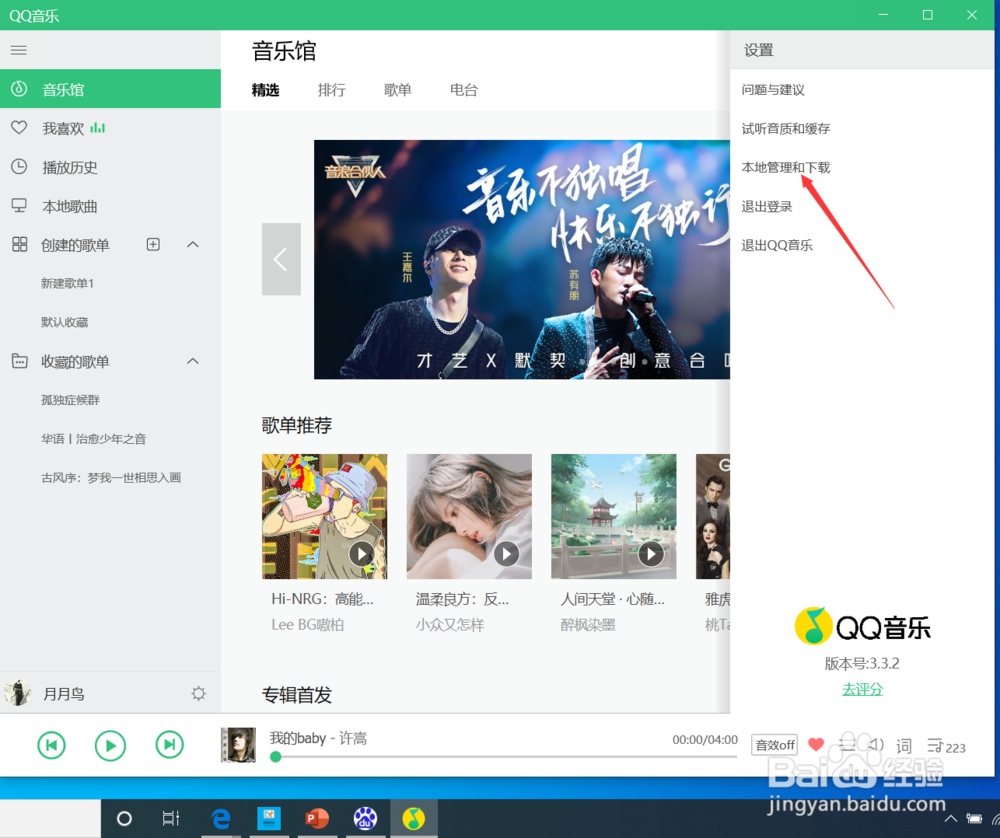Screen dimensions: 1000x838
Task: Click the folder icon beside 收藏的歌单
Action: [20, 361]
